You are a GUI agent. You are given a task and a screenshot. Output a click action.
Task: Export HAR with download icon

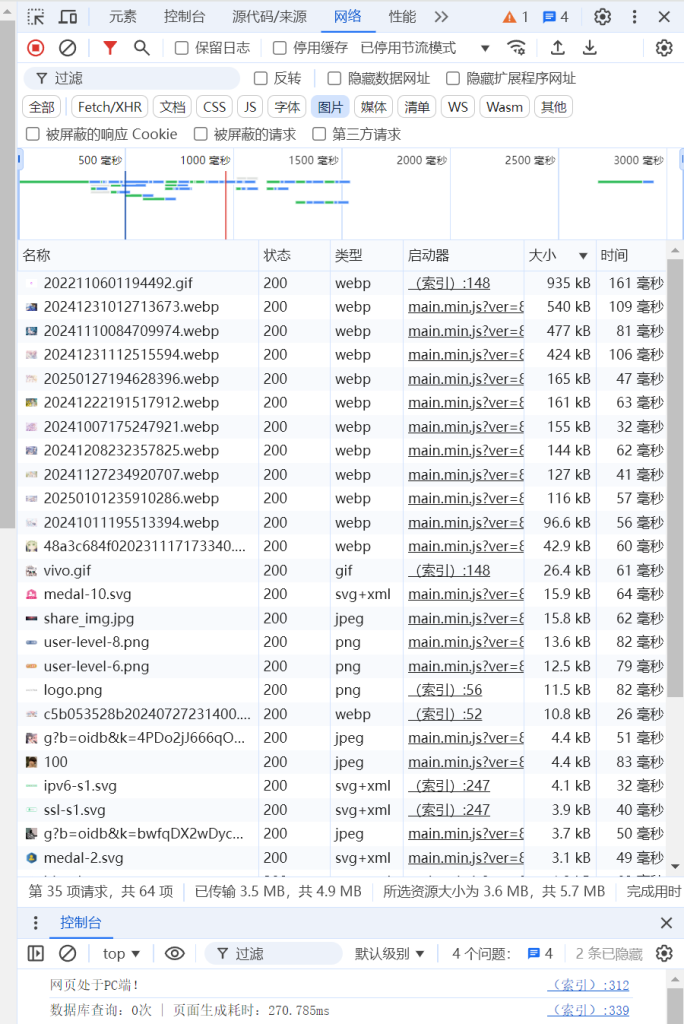[x=590, y=48]
